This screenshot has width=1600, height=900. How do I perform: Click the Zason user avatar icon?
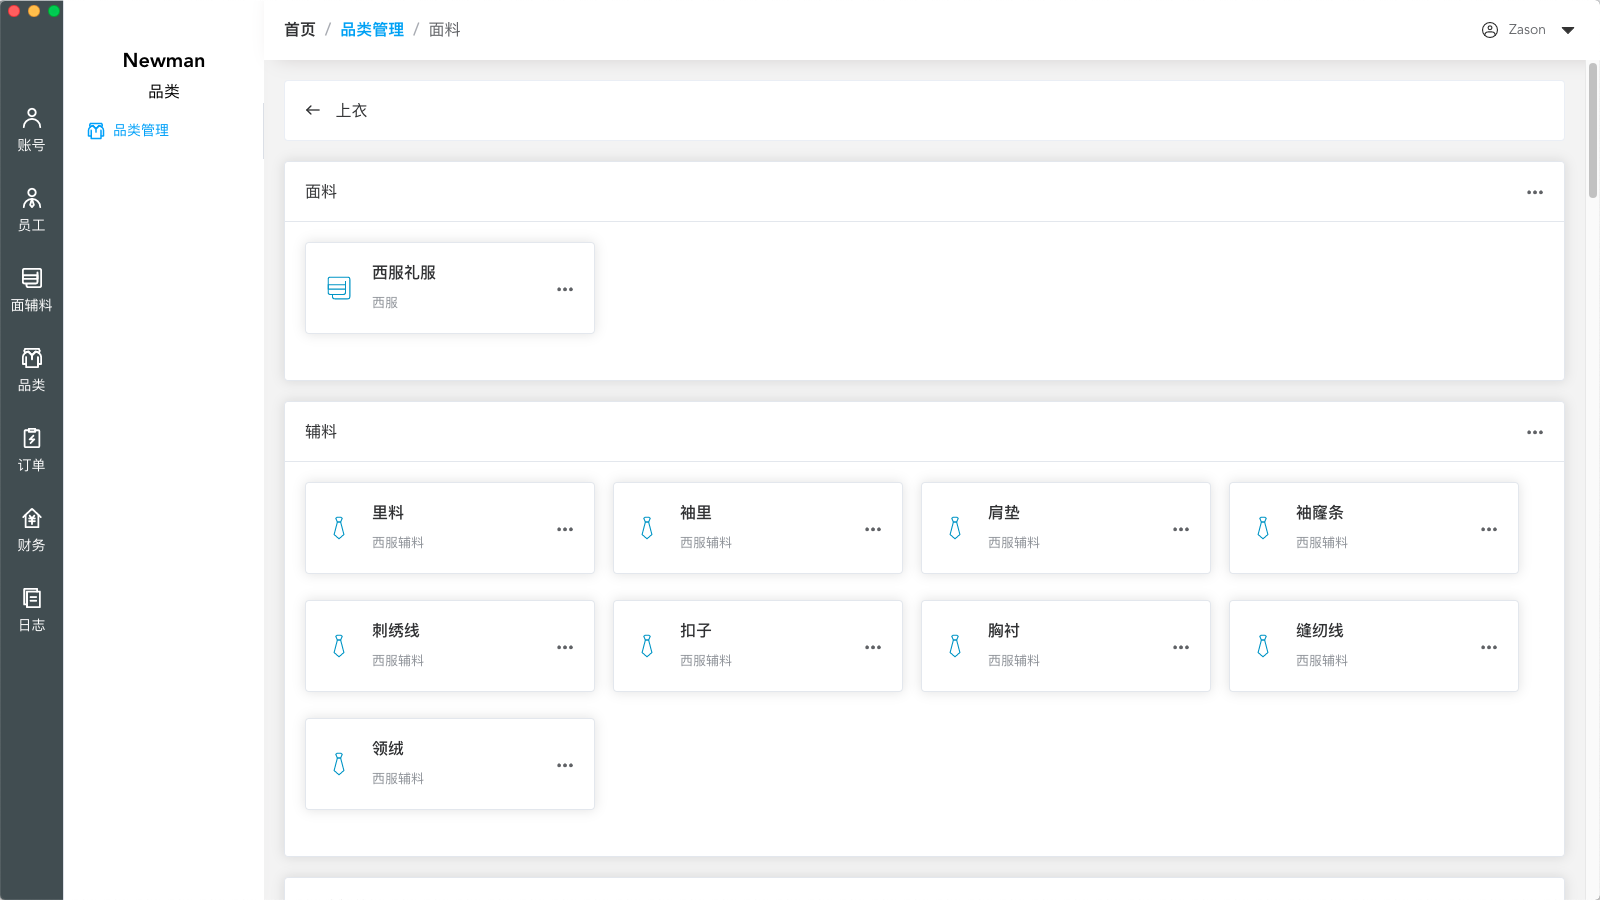click(x=1490, y=30)
